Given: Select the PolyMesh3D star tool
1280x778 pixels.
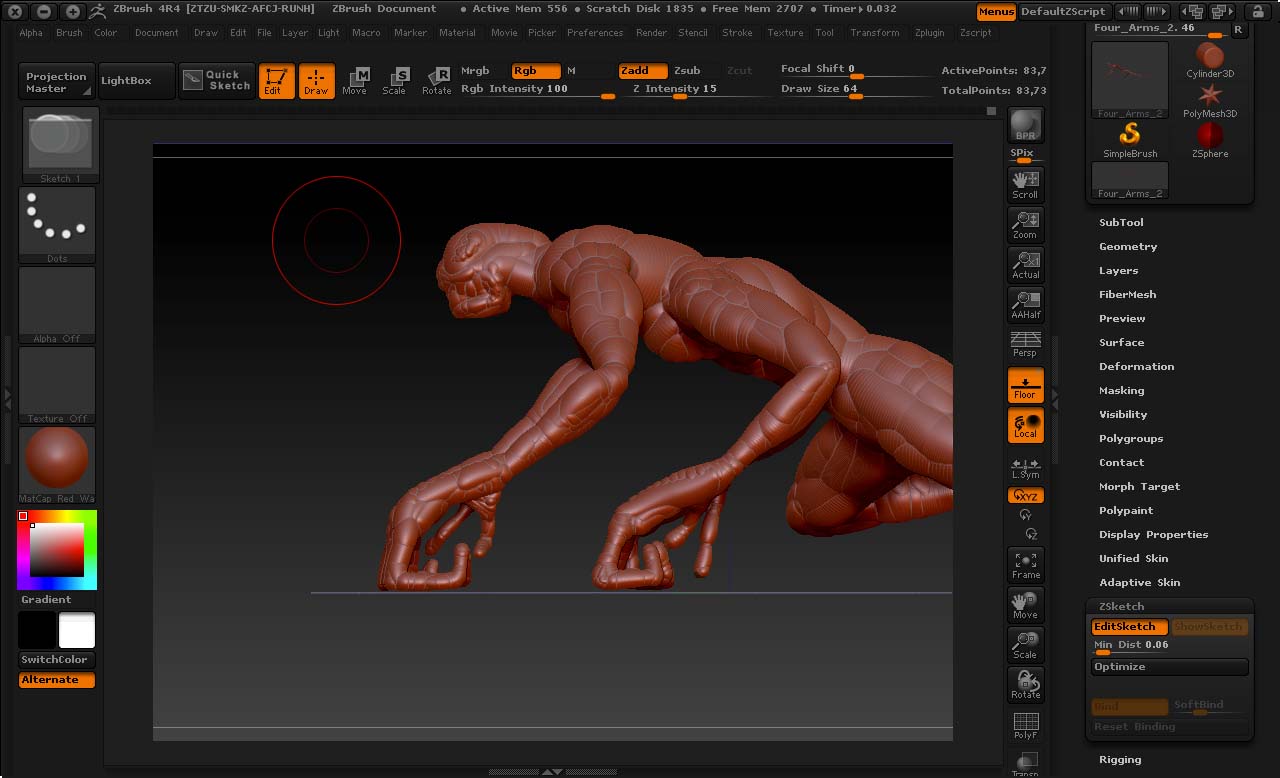Looking at the screenshot, I should pos(1210,99).
